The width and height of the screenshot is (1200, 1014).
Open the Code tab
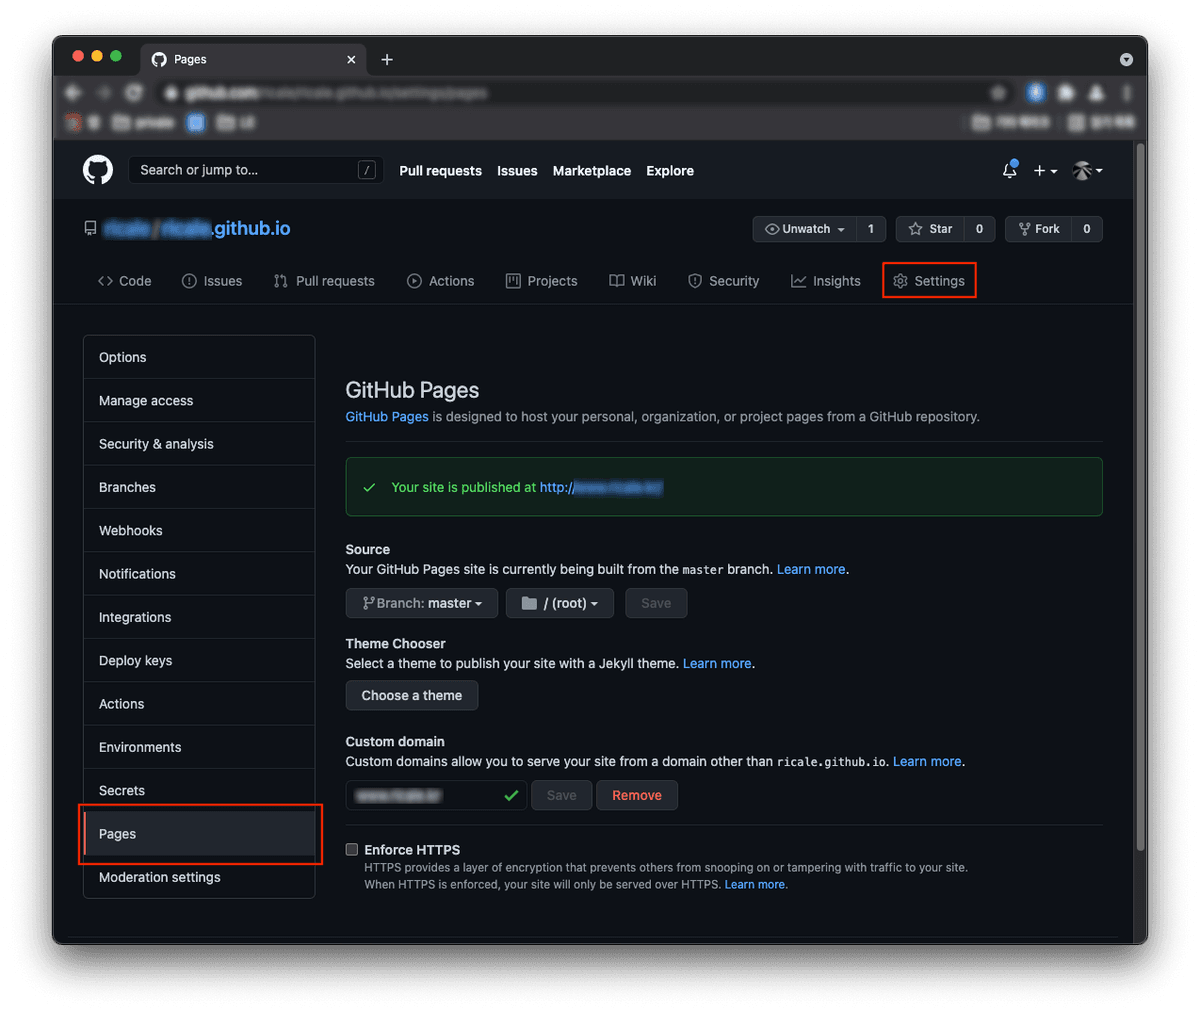pyautogui.click(x=125, y=281)
